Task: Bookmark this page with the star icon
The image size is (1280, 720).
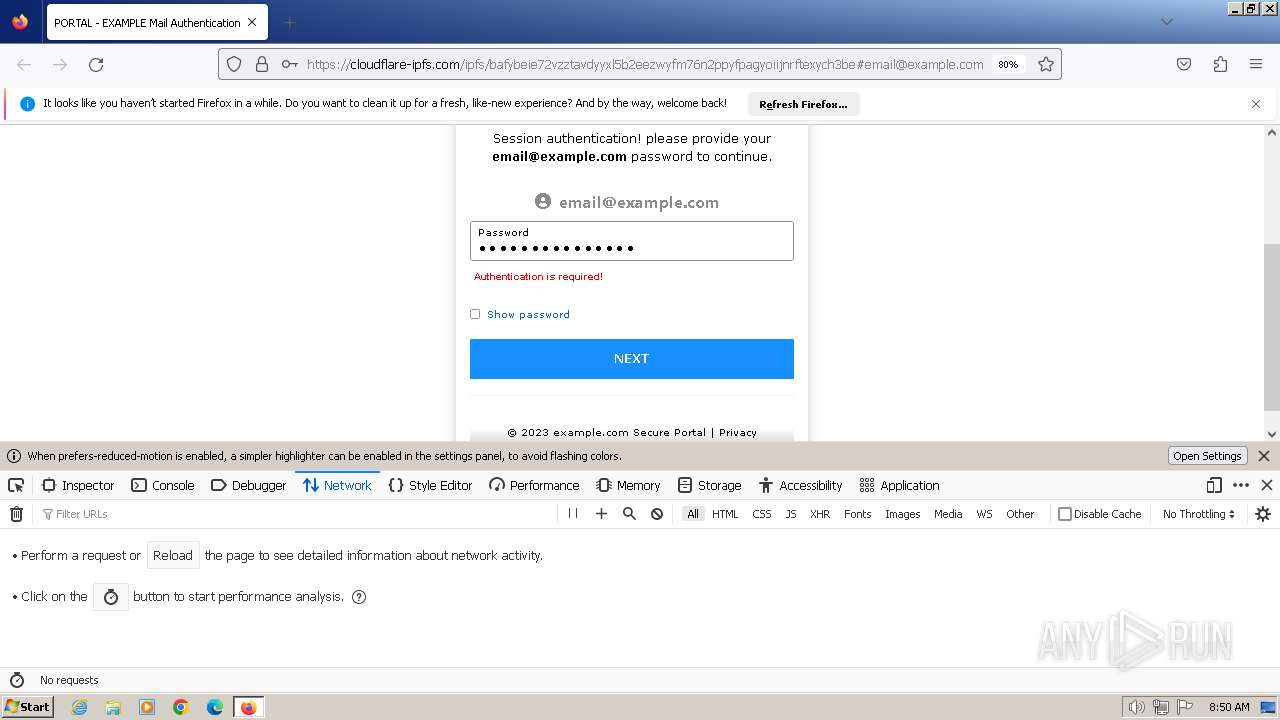Action: pyautogui.click(x=1046, y=64)
